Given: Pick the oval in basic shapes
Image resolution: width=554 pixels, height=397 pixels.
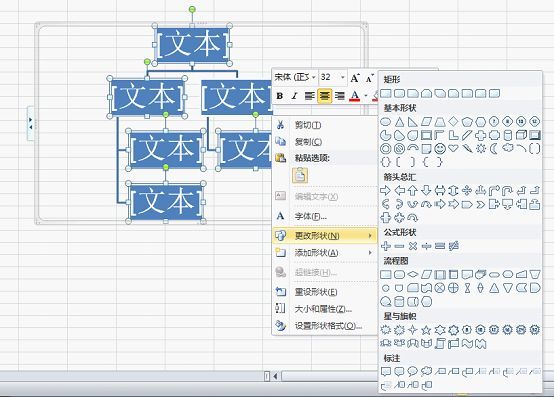Looking at the screenshot, I should point(385,122).
